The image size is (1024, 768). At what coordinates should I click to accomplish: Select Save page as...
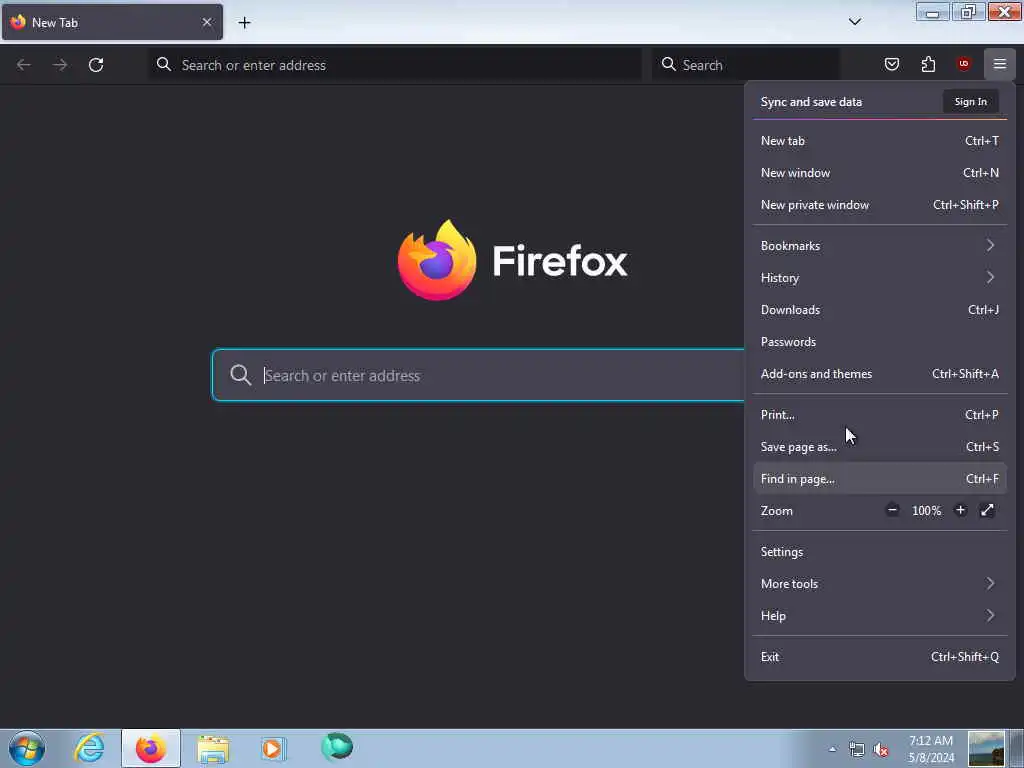pyautogui.click(x=880, y=447)
